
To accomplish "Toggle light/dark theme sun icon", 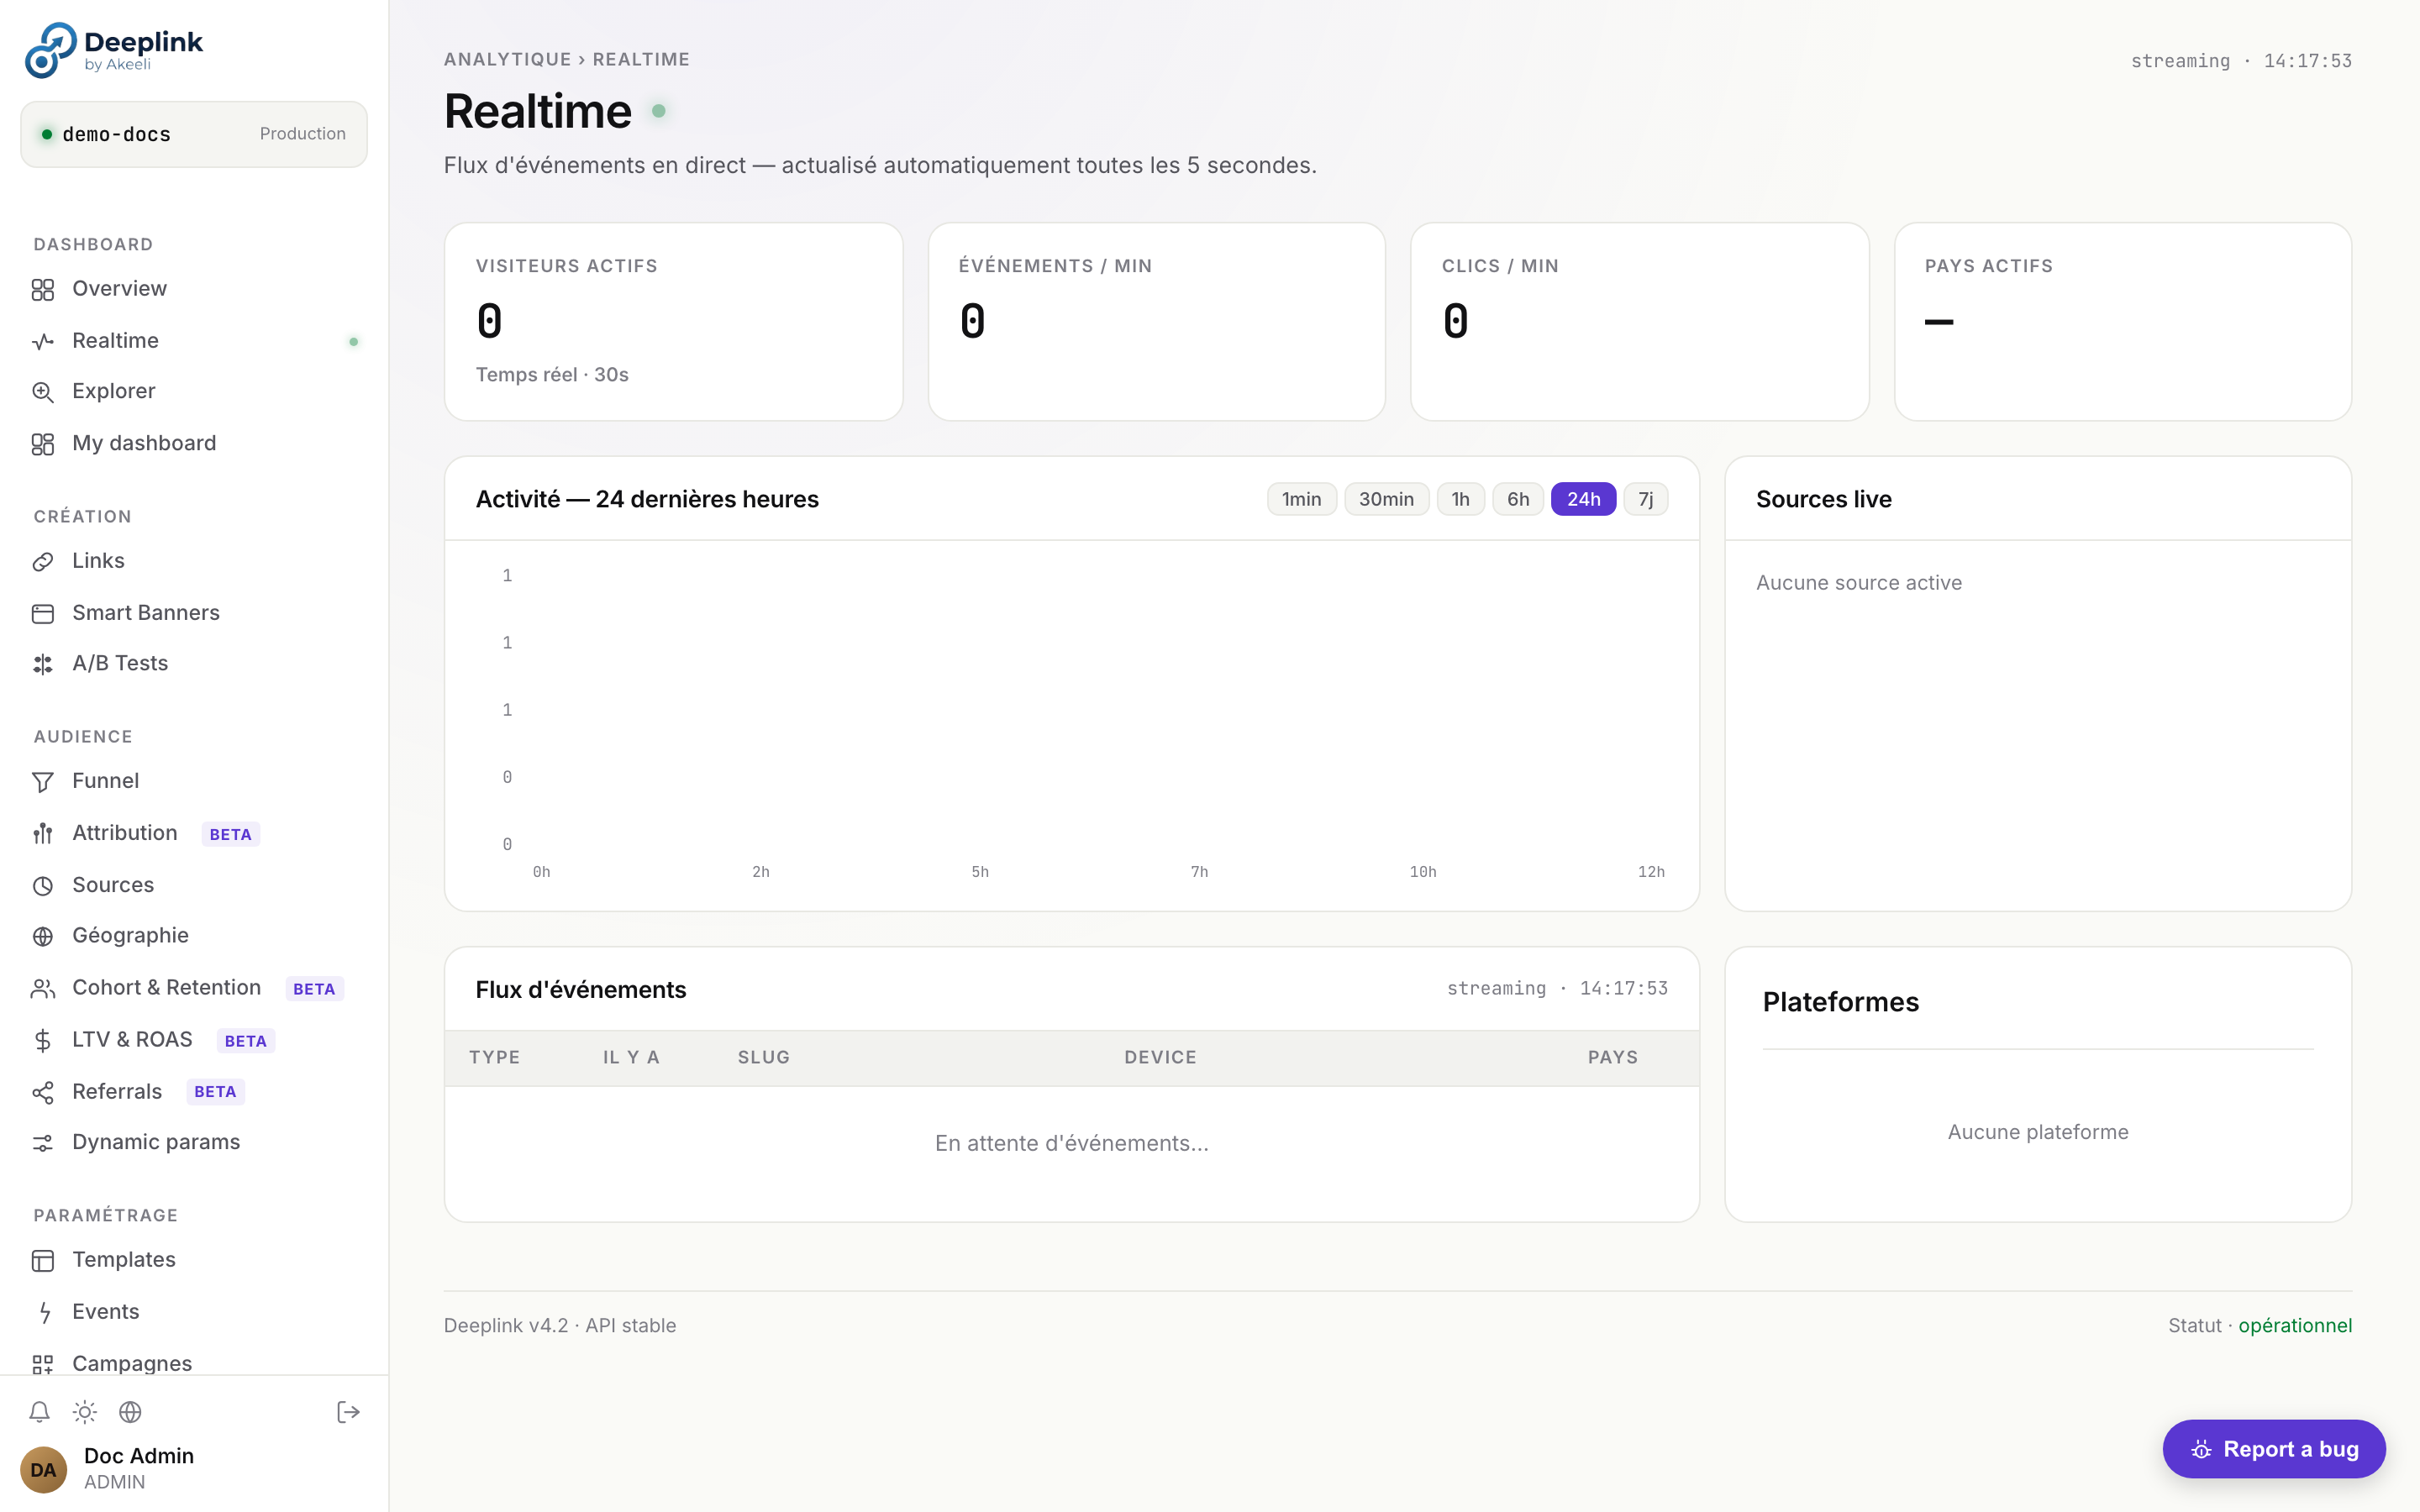I will tap(85, 1412).
